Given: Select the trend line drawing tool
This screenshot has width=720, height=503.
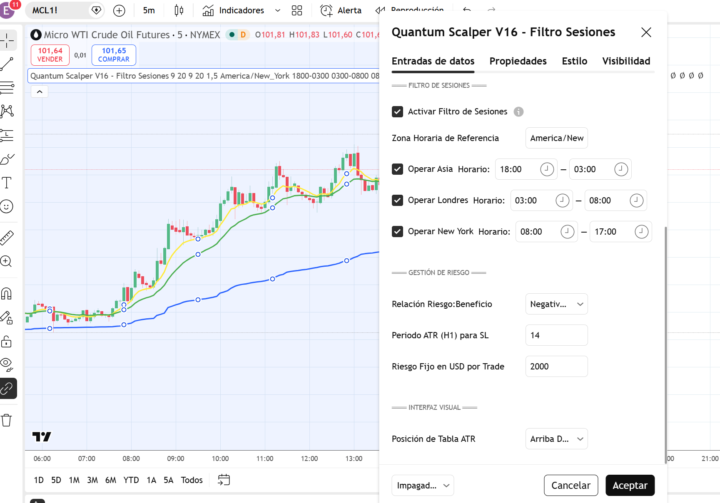Looking at the screenshot, I should pos(7,64).
